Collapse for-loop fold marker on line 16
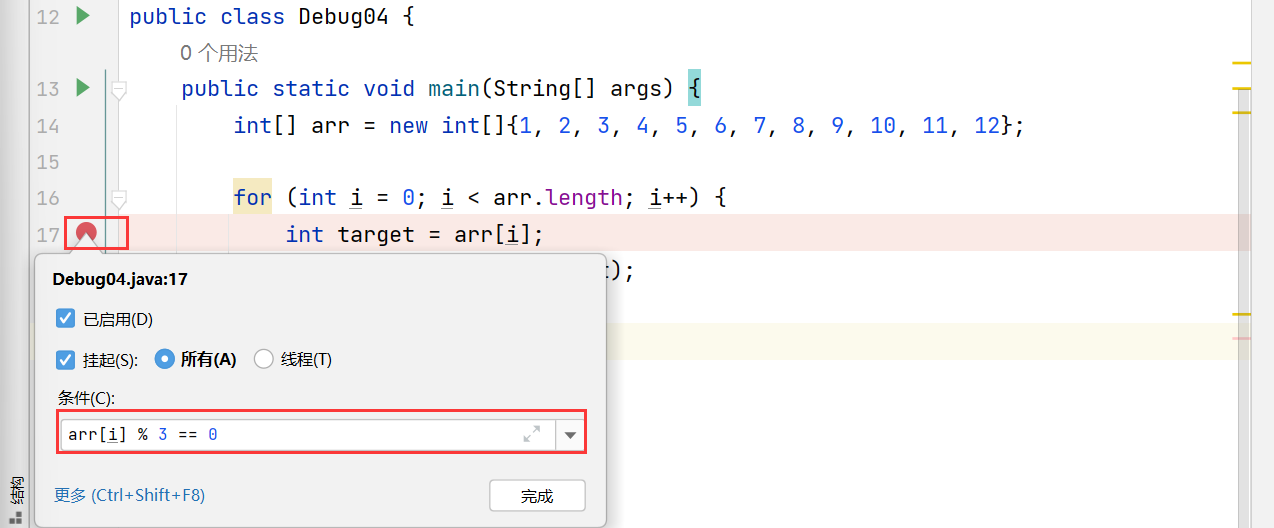 [x=118, y=198]
